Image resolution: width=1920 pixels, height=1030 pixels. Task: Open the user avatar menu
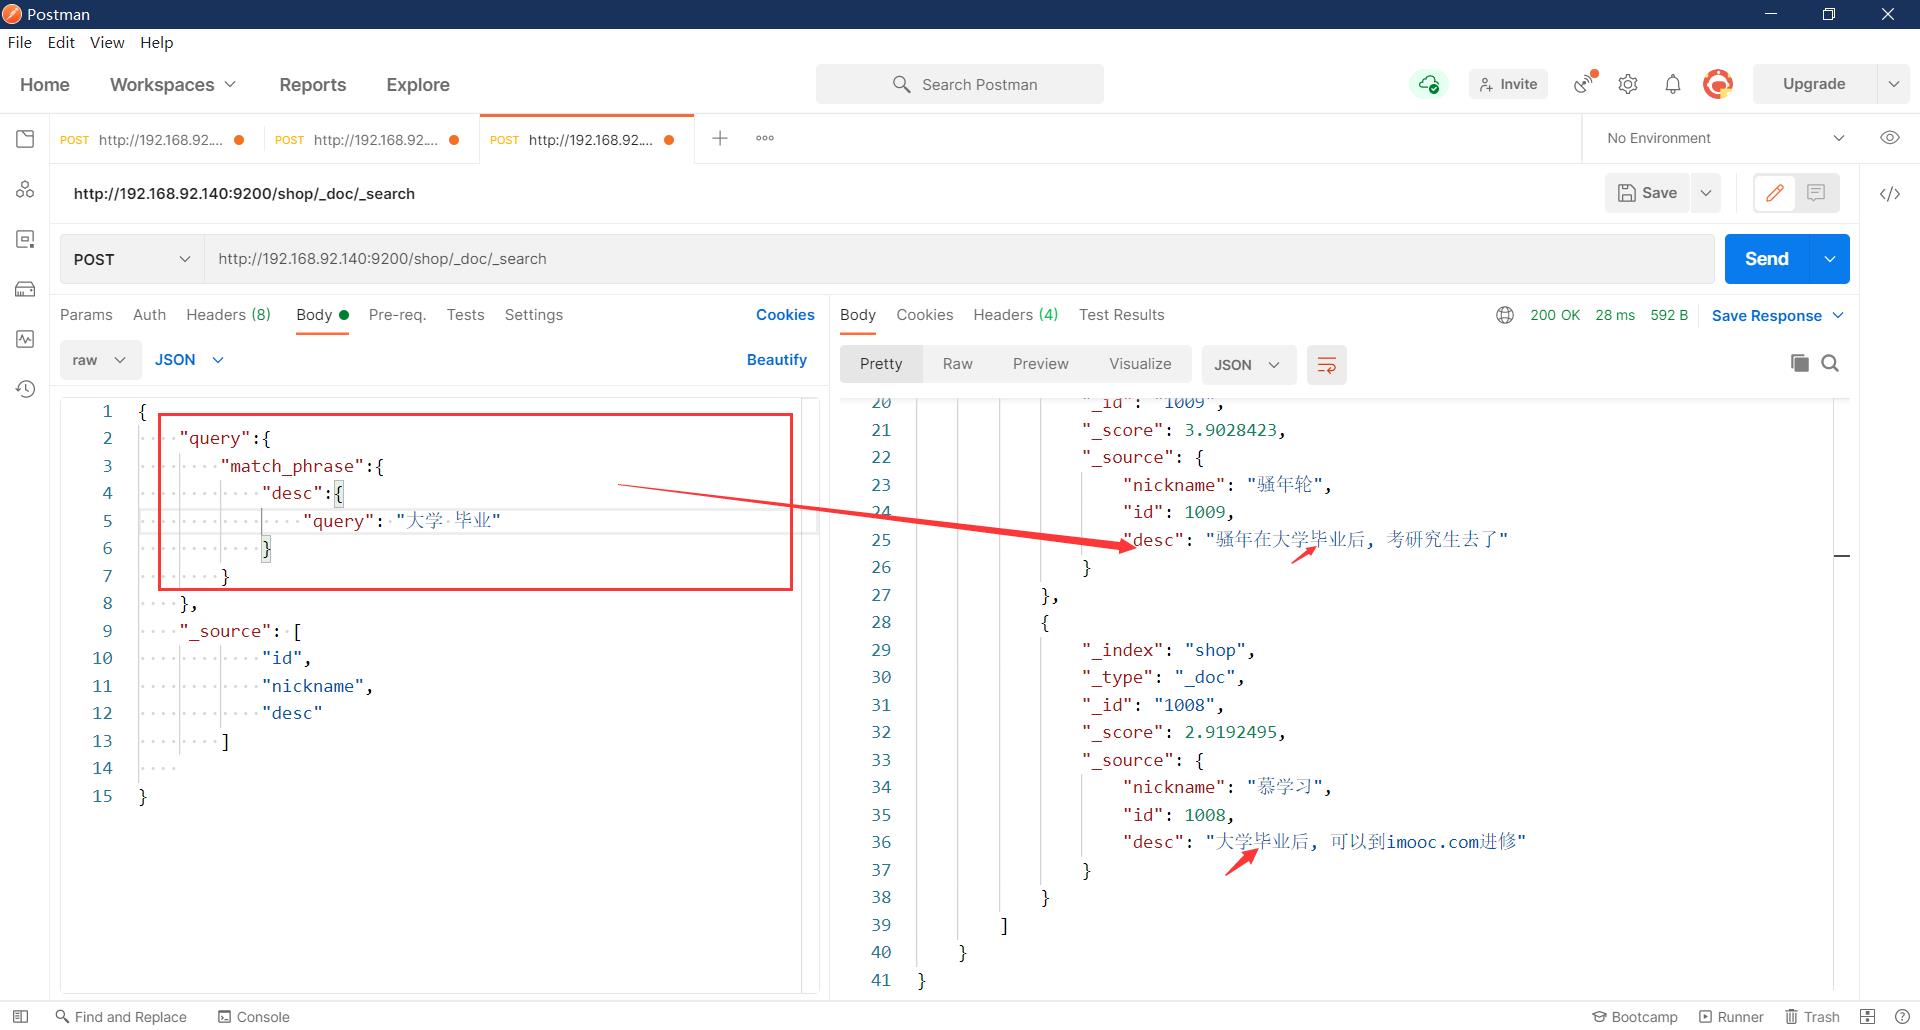(1718, 84)
